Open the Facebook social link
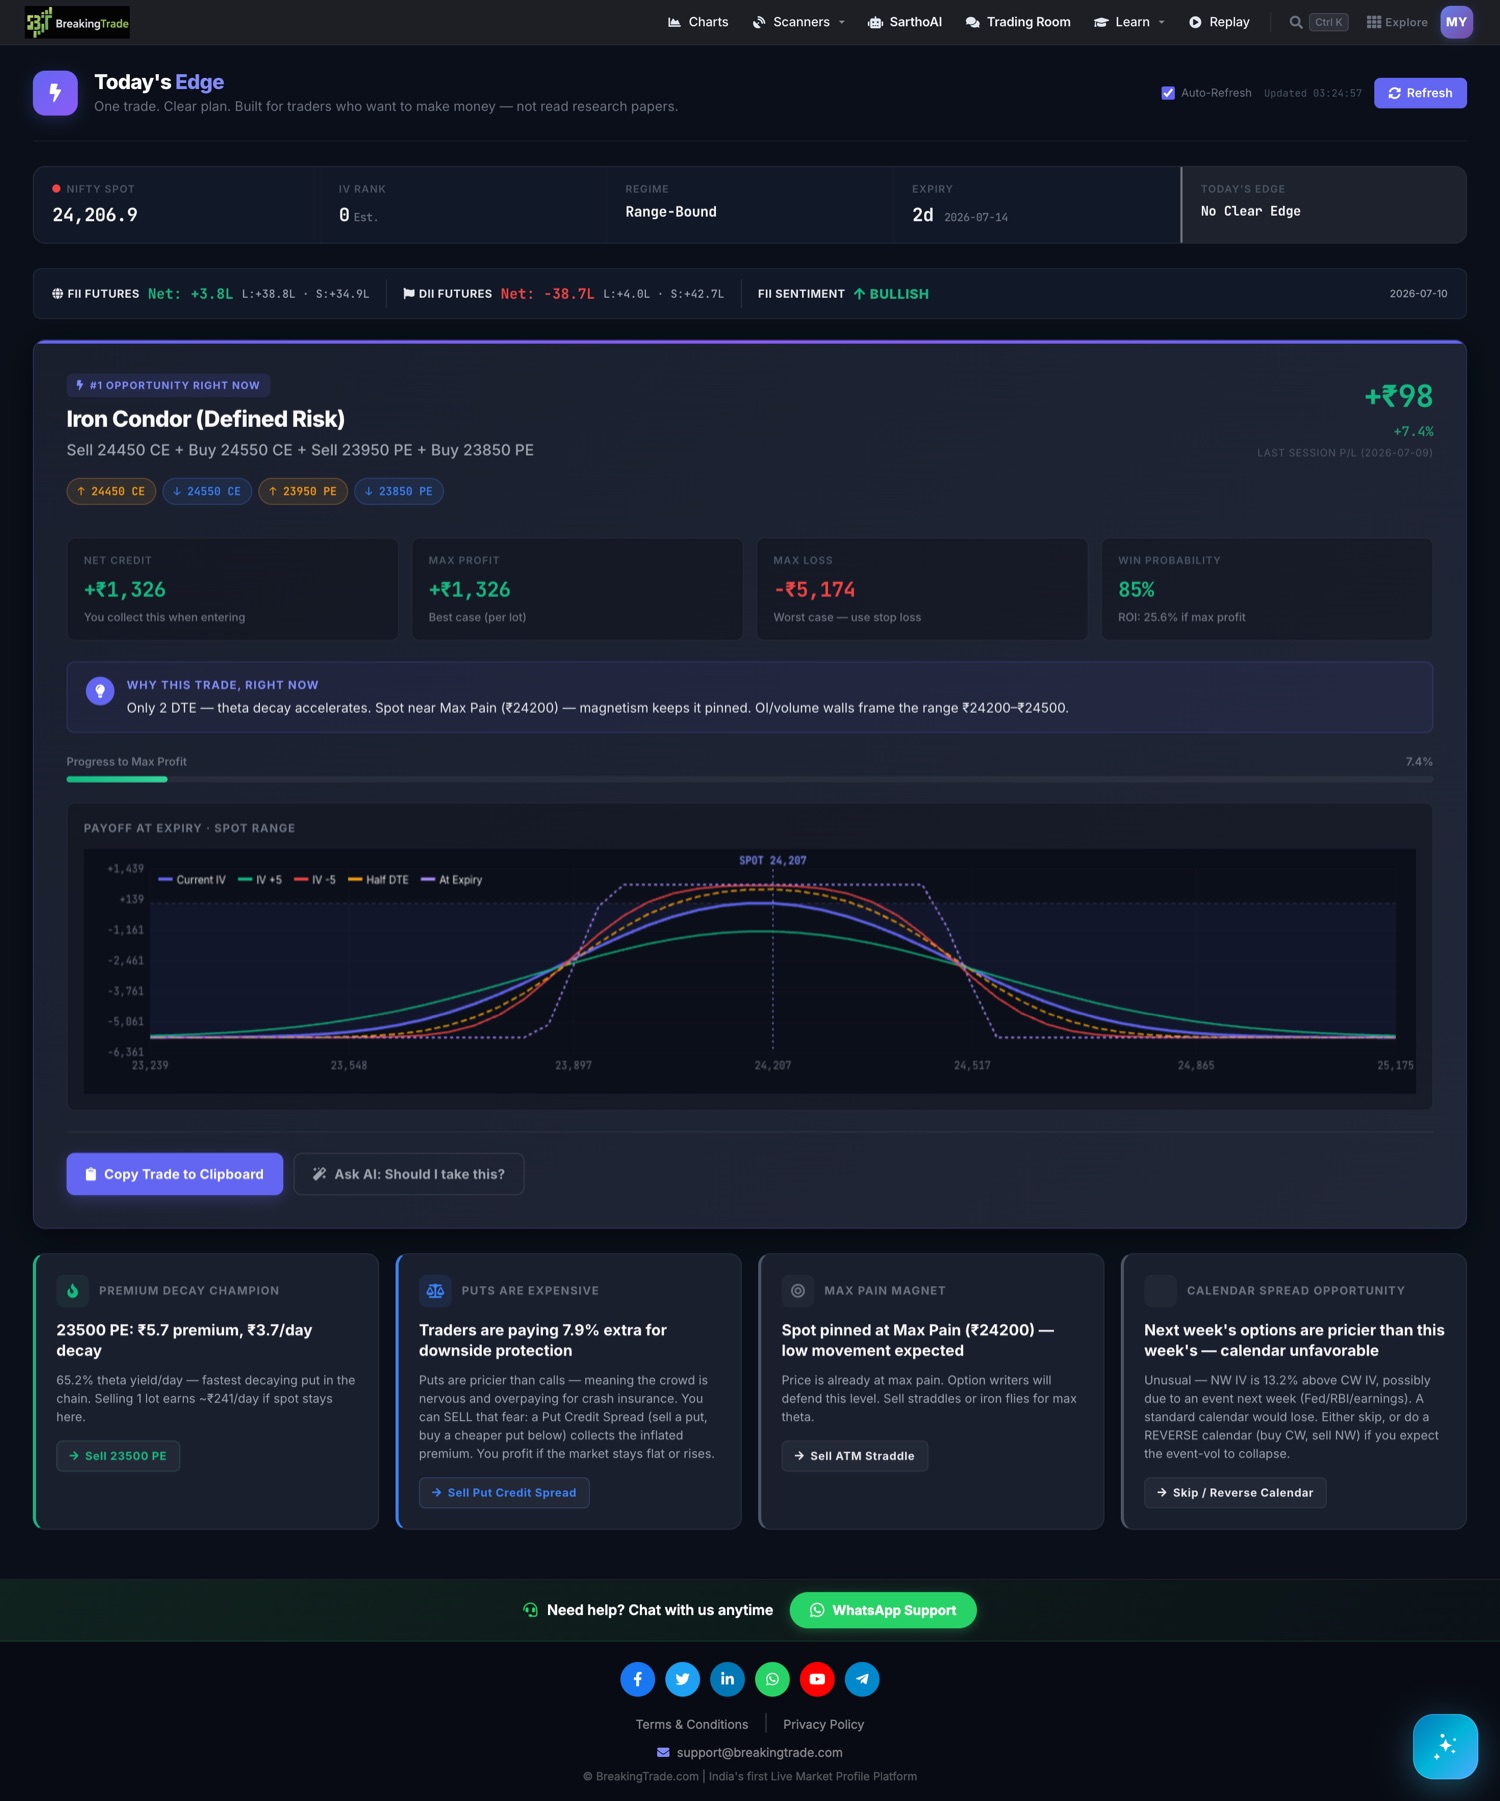 click(x=638, y=1679)
